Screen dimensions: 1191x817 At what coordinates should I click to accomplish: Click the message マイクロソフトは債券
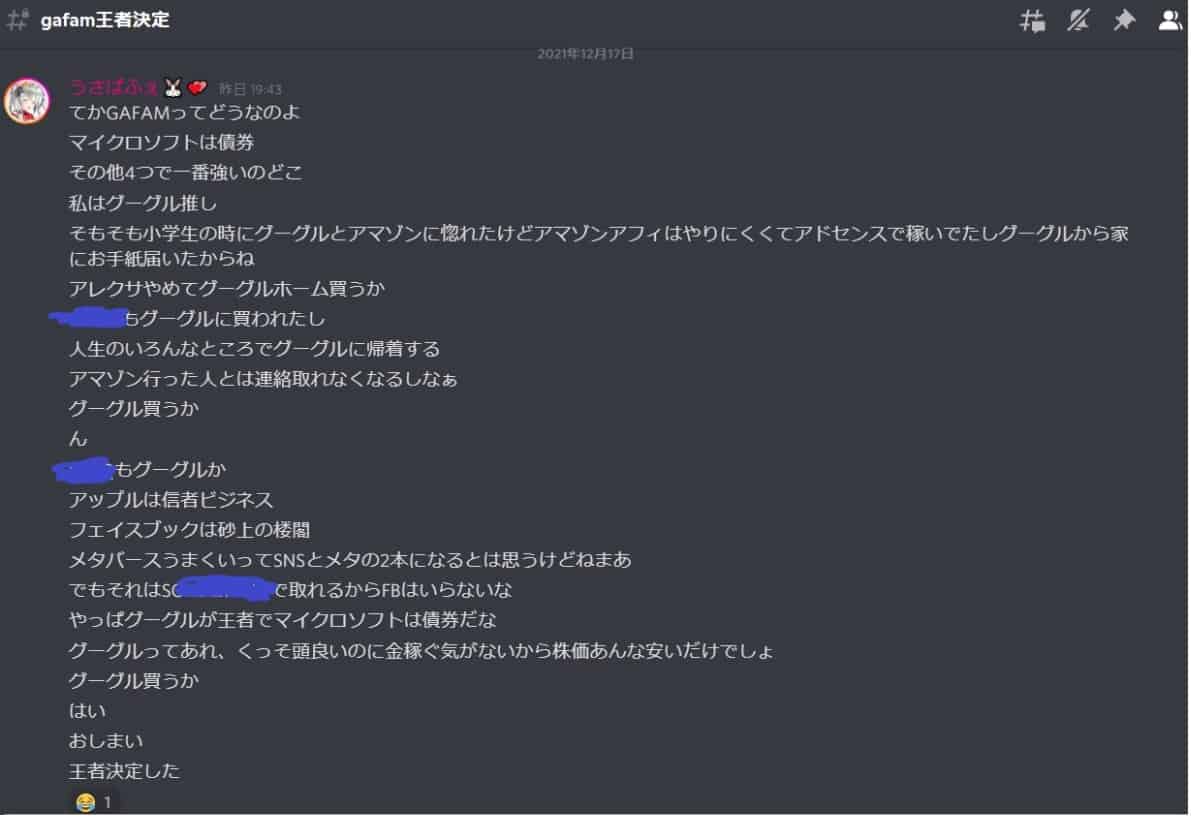pos(162,143)
